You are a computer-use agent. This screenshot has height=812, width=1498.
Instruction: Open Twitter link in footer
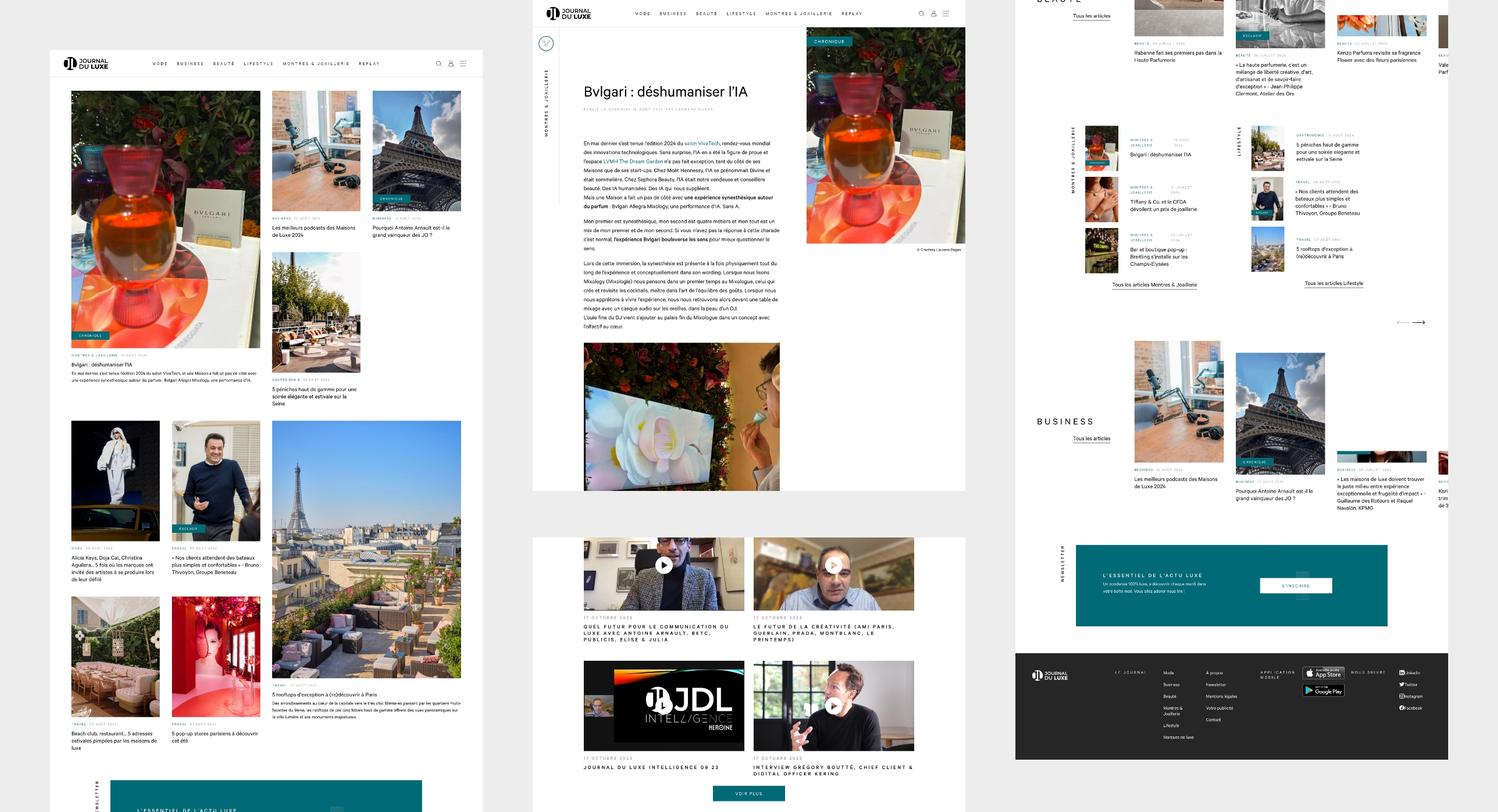(1409, 685)
